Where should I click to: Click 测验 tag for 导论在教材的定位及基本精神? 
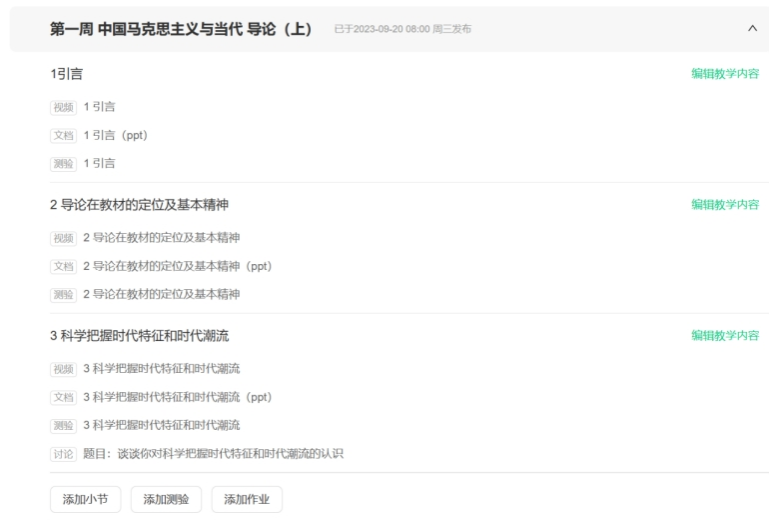pos(63,294)
